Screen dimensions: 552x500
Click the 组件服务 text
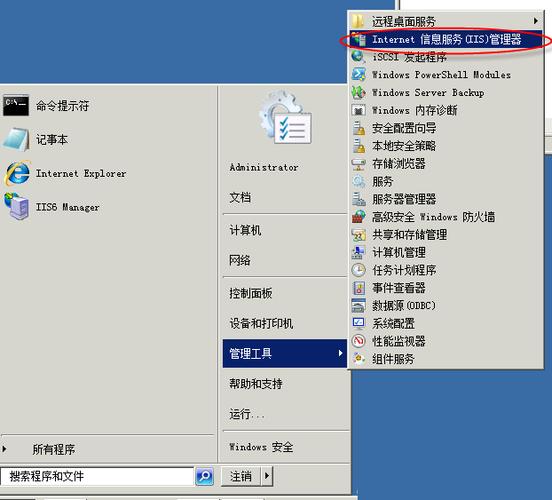click(393, 359)
